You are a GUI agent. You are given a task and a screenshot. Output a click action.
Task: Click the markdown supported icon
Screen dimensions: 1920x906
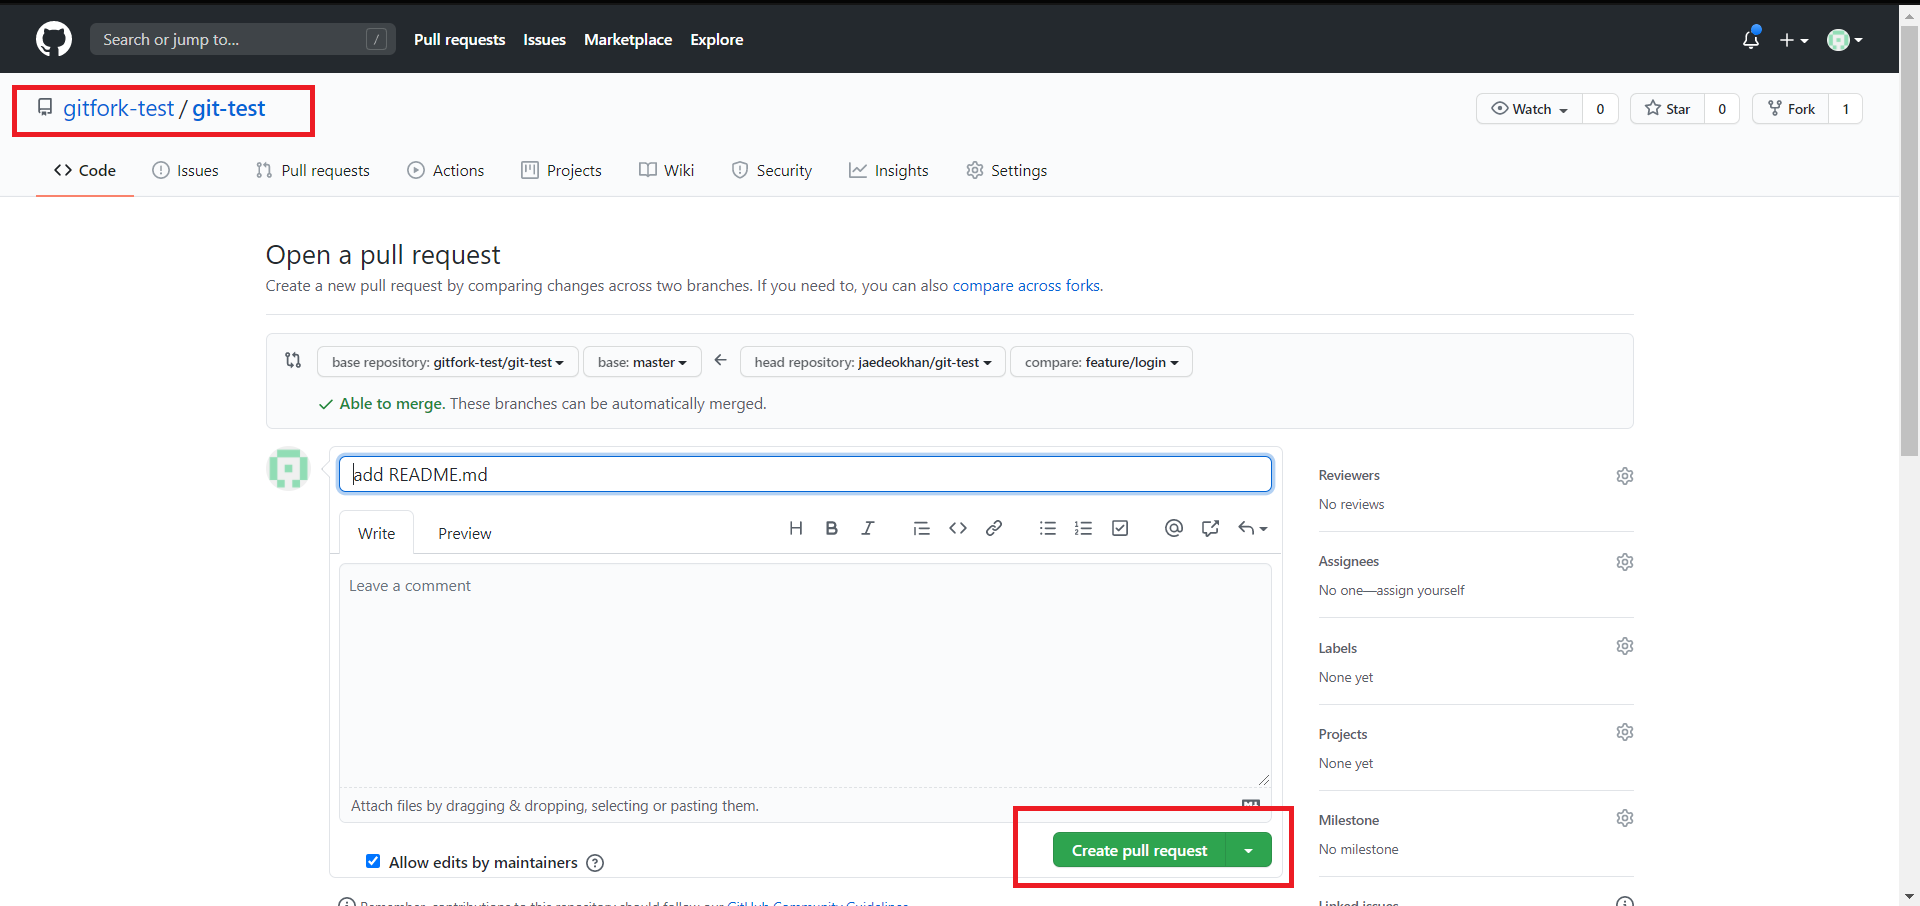[1251, 804]
